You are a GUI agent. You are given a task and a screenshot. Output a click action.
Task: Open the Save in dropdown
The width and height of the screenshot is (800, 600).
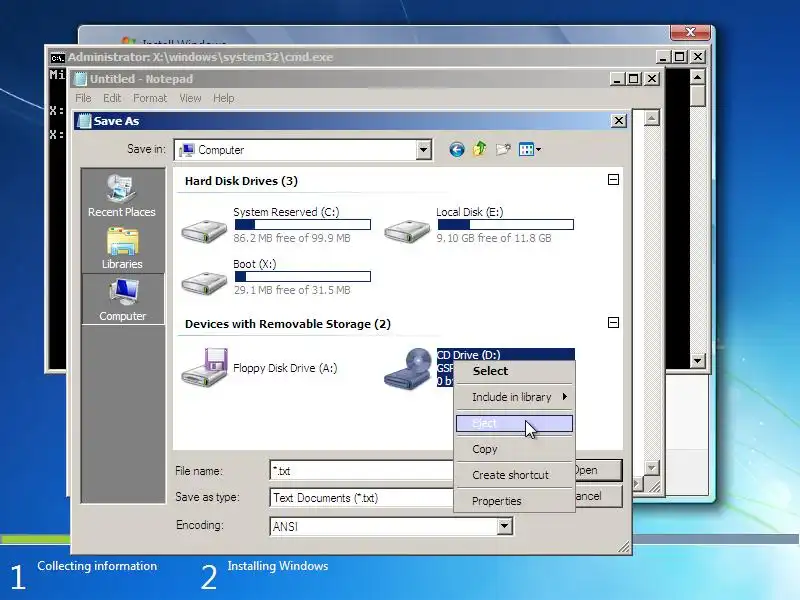pyautogui.click(x=423, y=150)
